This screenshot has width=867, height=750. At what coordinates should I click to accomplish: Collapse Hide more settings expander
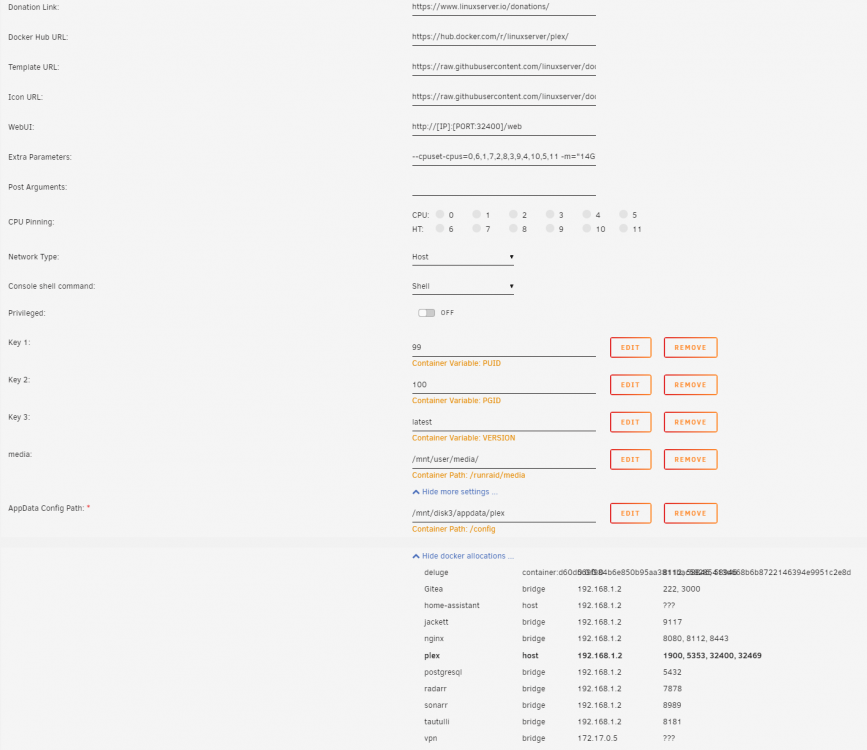point(455,492)
